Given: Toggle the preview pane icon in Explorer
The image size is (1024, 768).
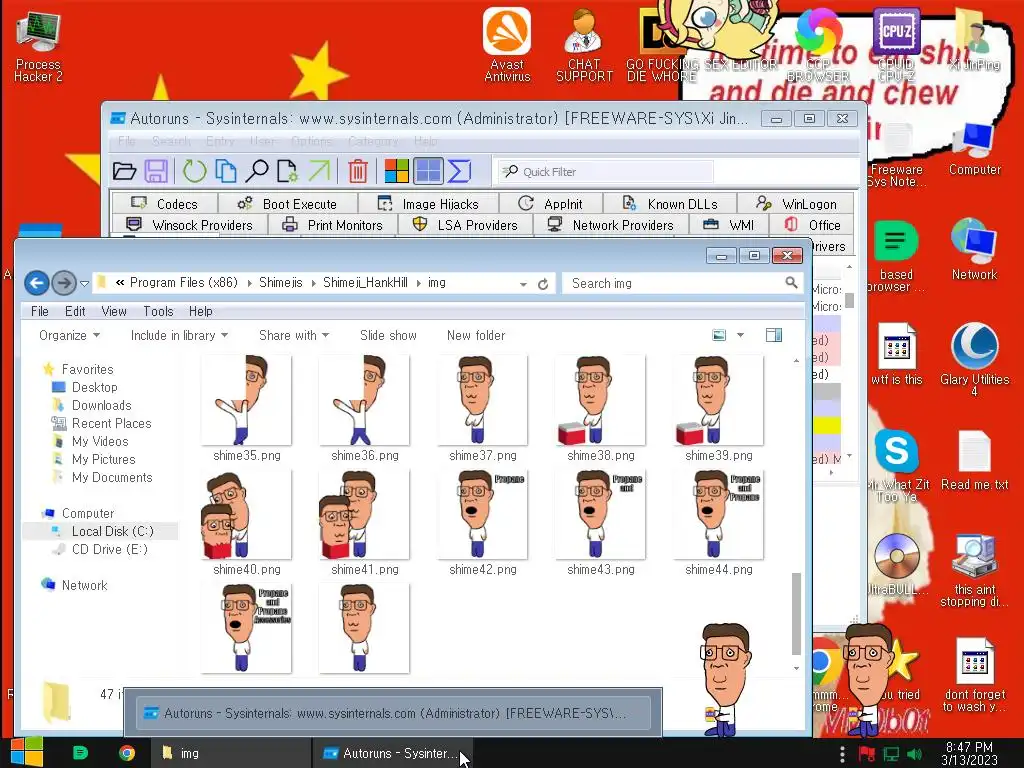Looking at the screenshot, I should pyautogui.click(x=774, y=335).
